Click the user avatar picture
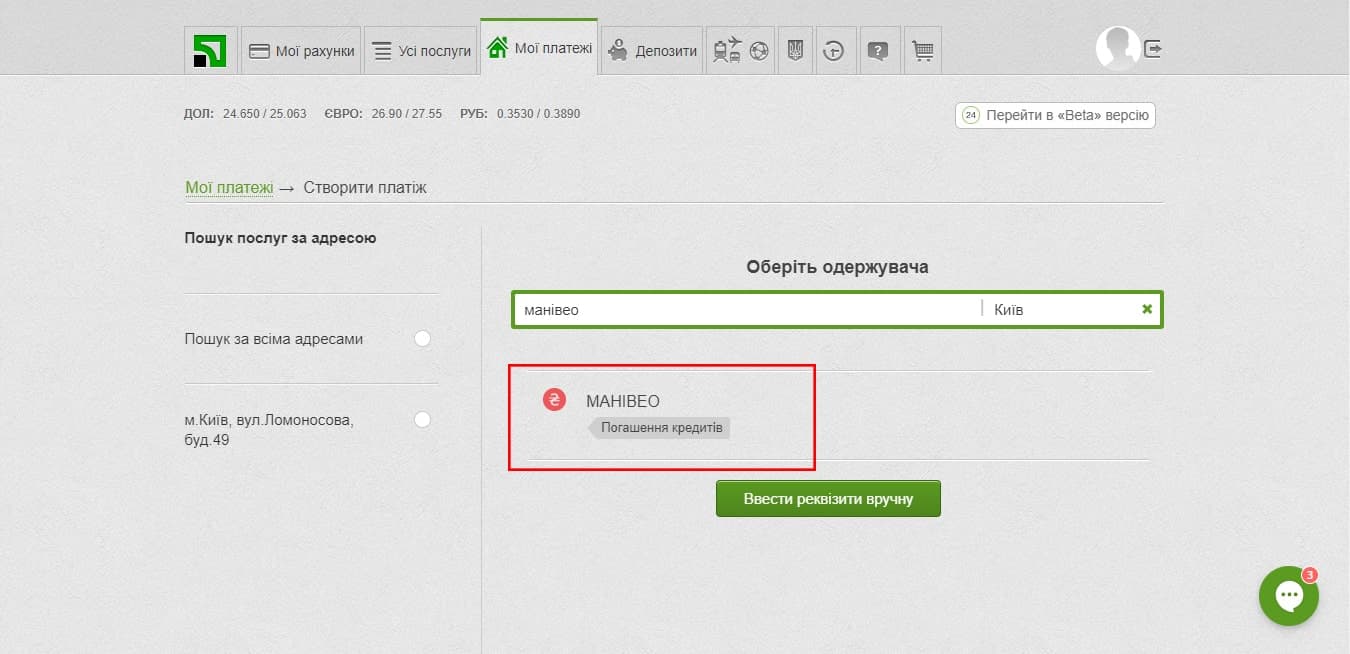Image resolution: width=1350 pixels, height=654 pixels. pyautogui.click(x=1118, y=48)
